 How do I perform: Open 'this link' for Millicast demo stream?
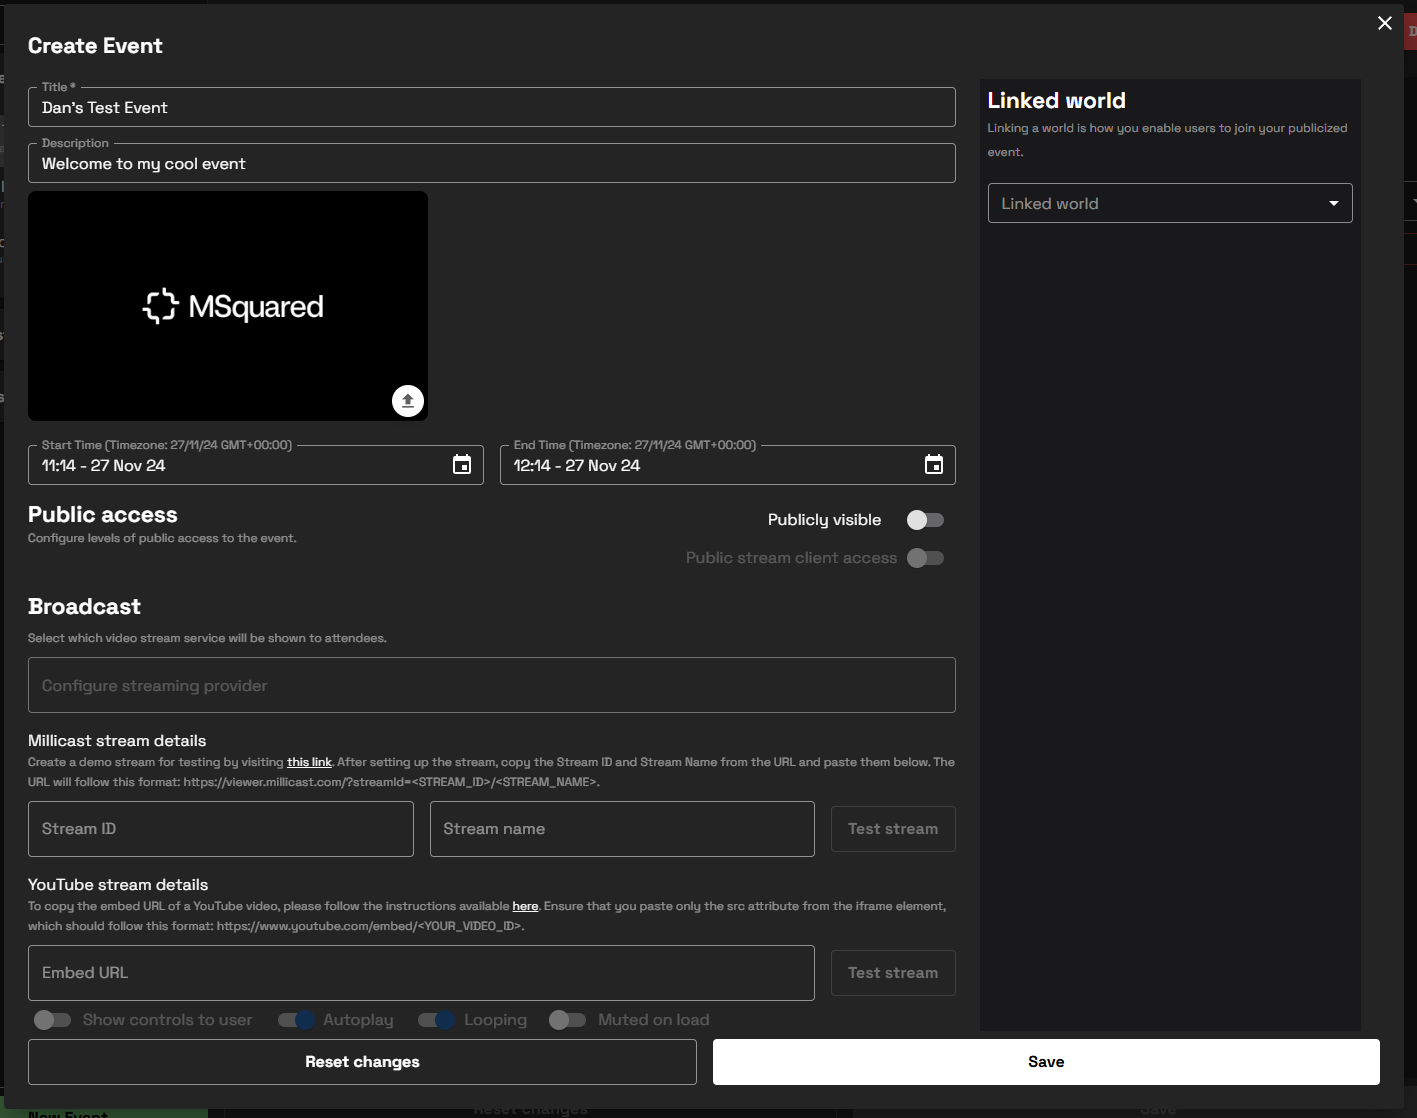(x=309, y=762)
